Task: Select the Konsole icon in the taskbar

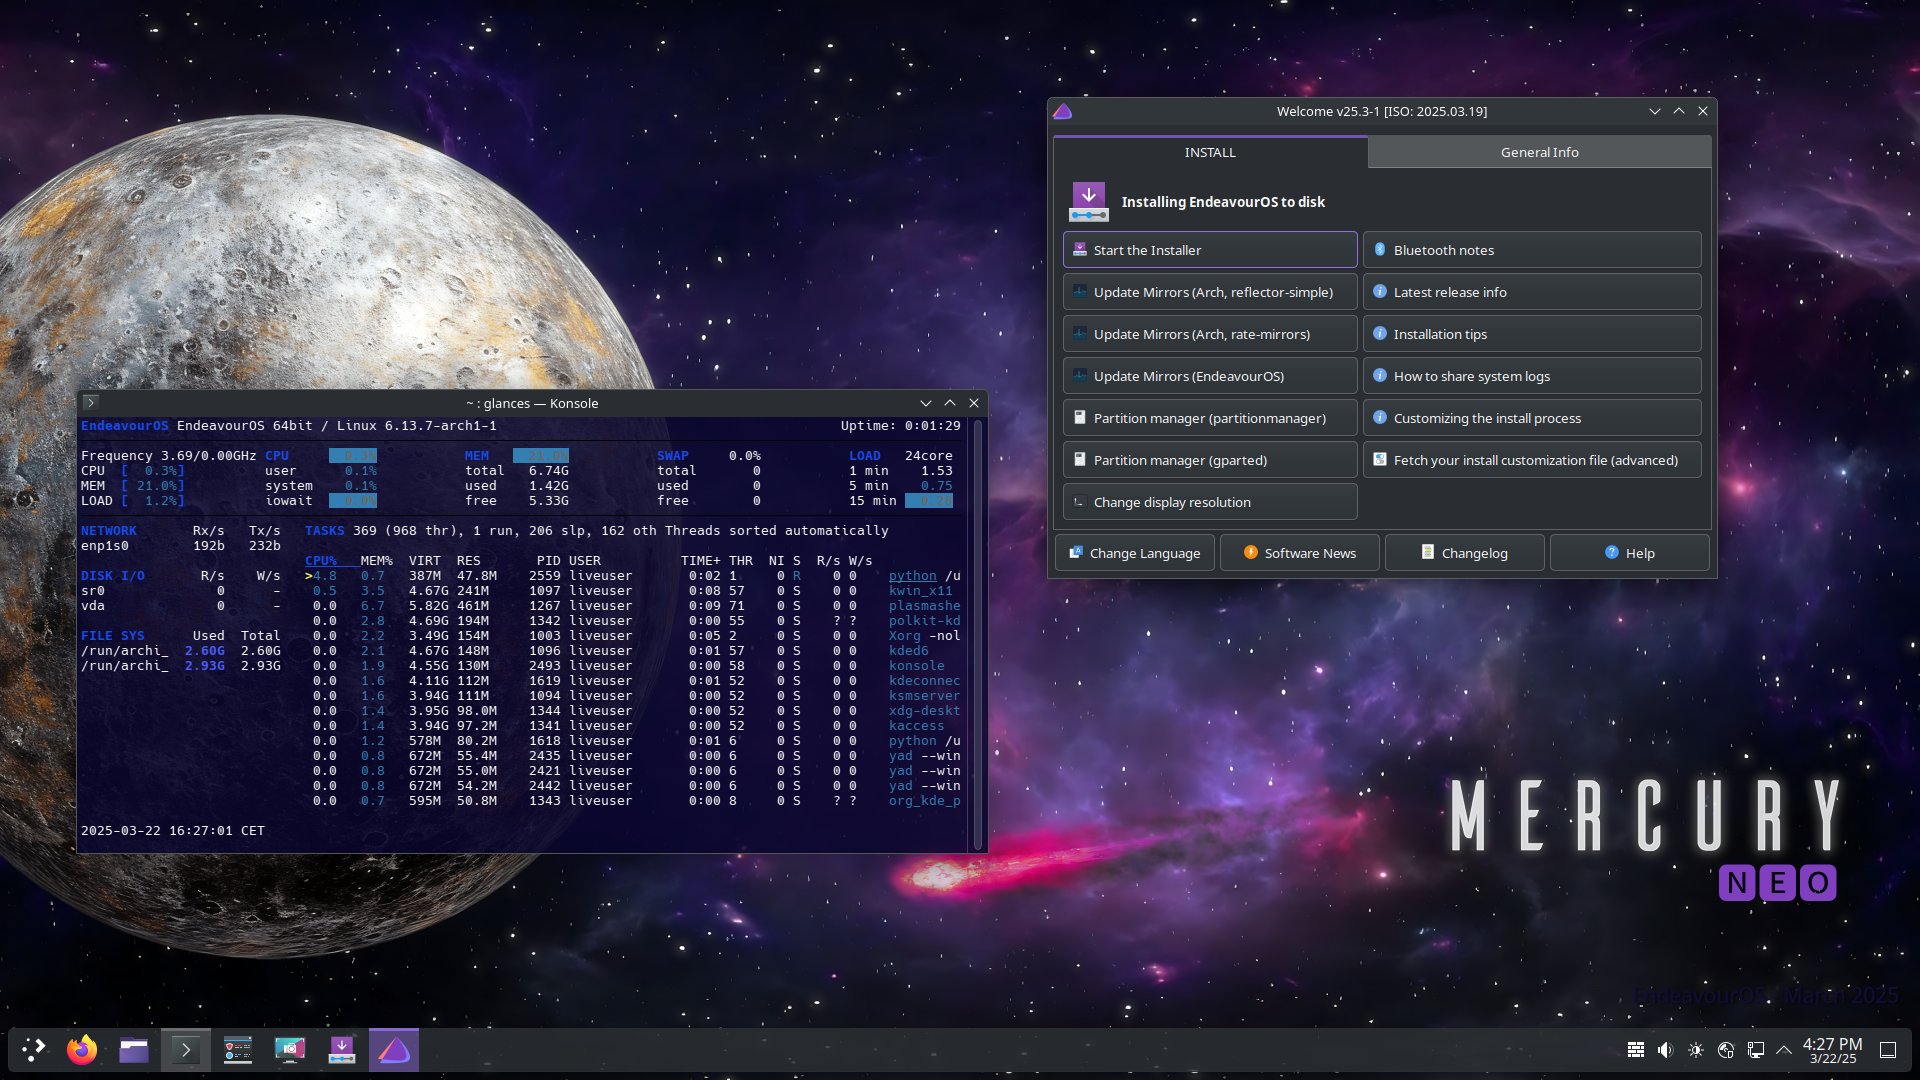Action: [186, 1049]
